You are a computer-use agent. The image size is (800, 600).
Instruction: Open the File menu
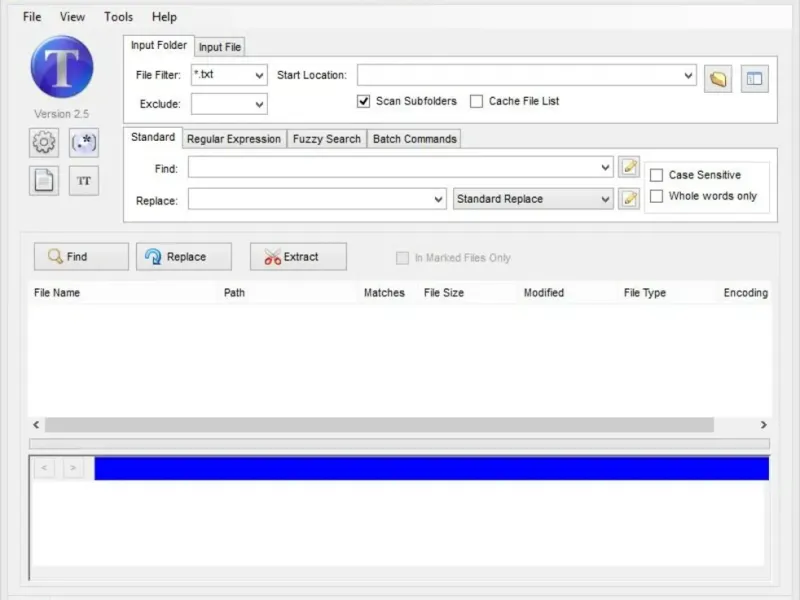(32, 17)
